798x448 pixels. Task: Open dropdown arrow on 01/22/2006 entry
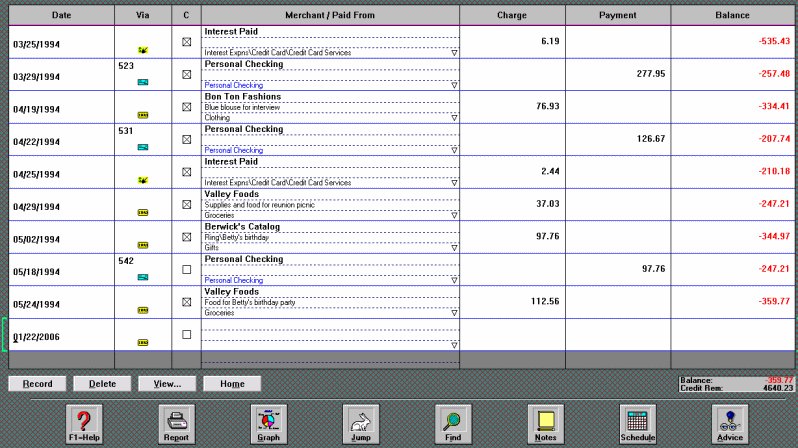click(x=454, y=345)
